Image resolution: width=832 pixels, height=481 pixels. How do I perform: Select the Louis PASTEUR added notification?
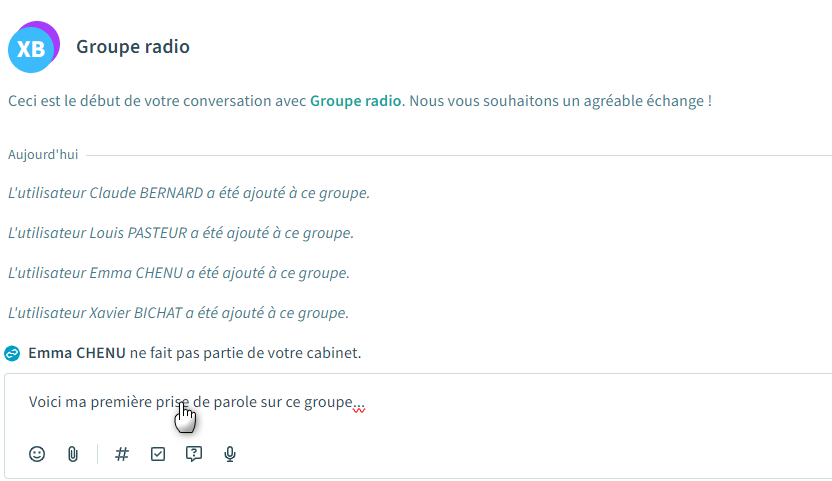181,232
